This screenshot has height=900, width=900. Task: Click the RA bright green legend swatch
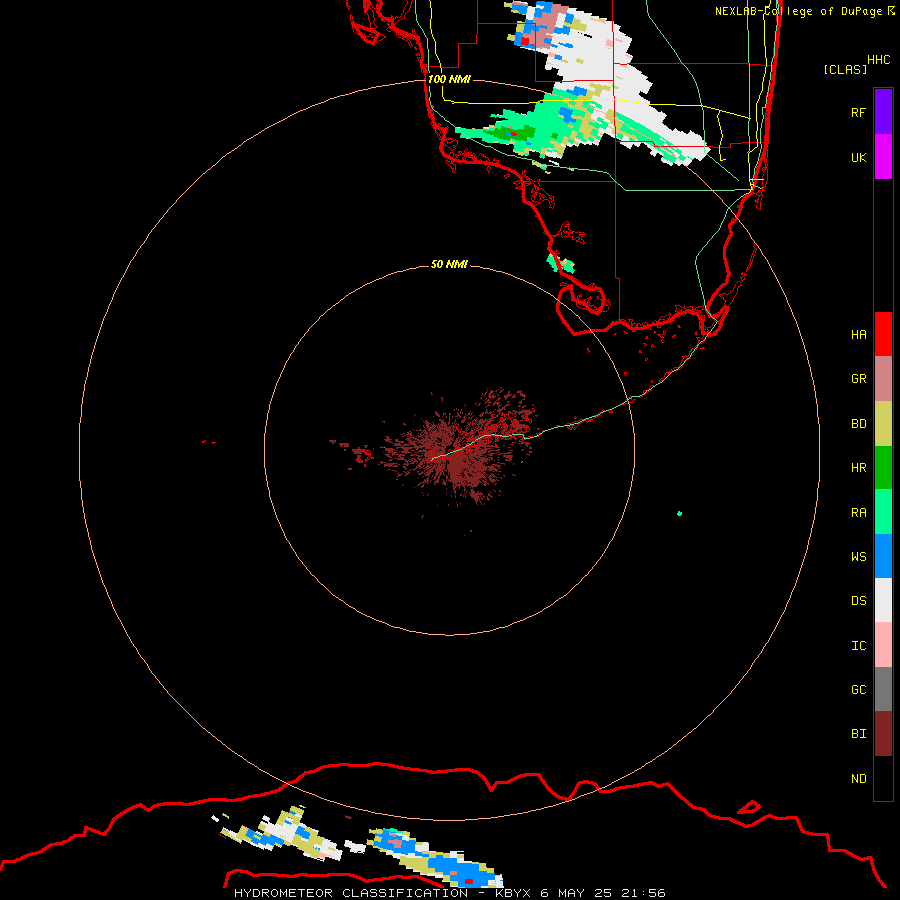click(883, 512)
